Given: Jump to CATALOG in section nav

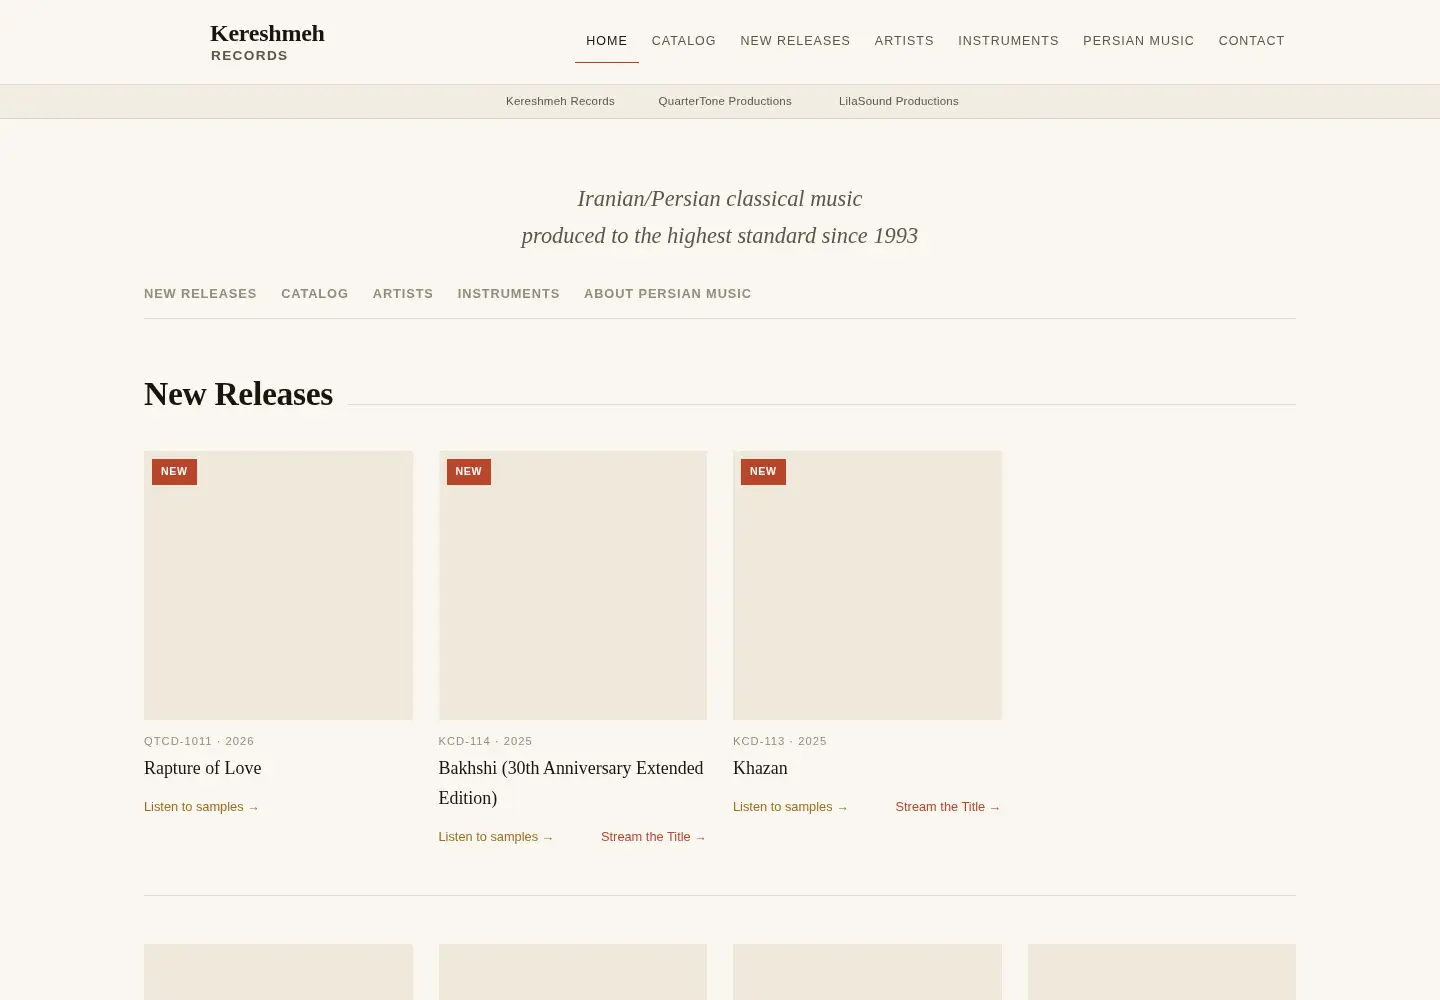Looking at the screenshot, I should pos(315,294).
